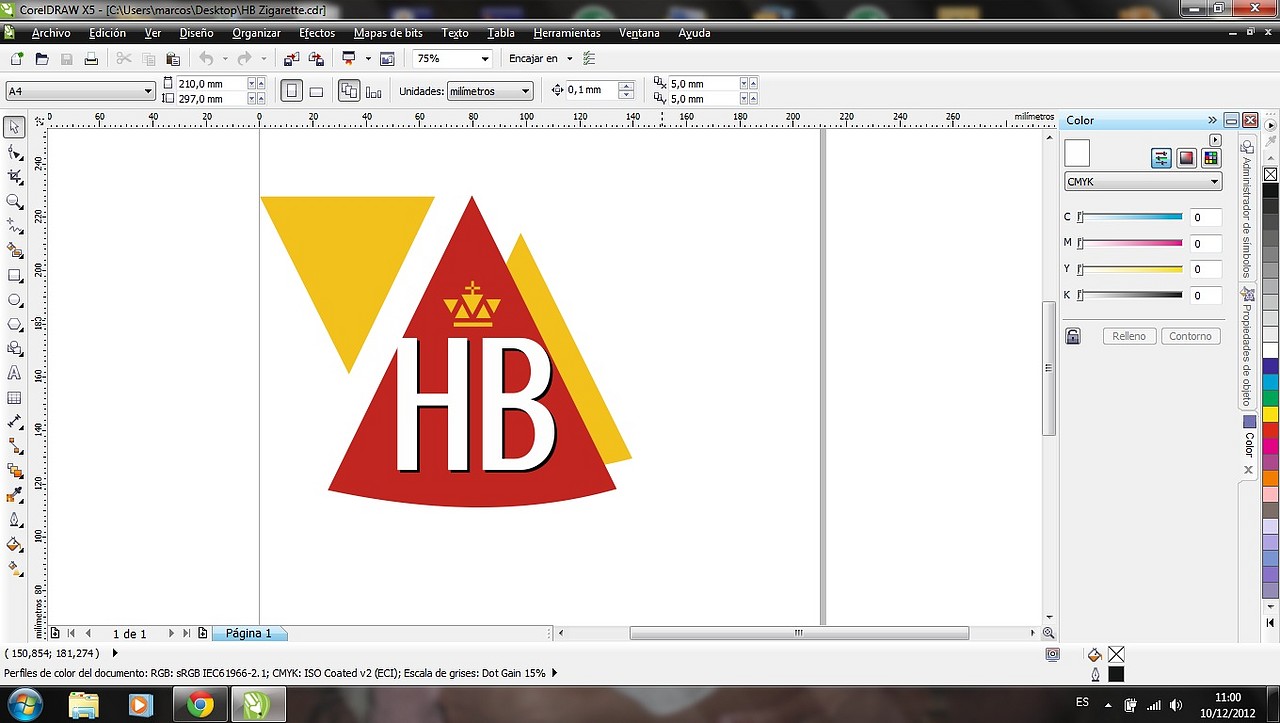1280x723 pixels.
Task: Click the Relleno button
Action: pyautogui.click(x=1129, y=336)
